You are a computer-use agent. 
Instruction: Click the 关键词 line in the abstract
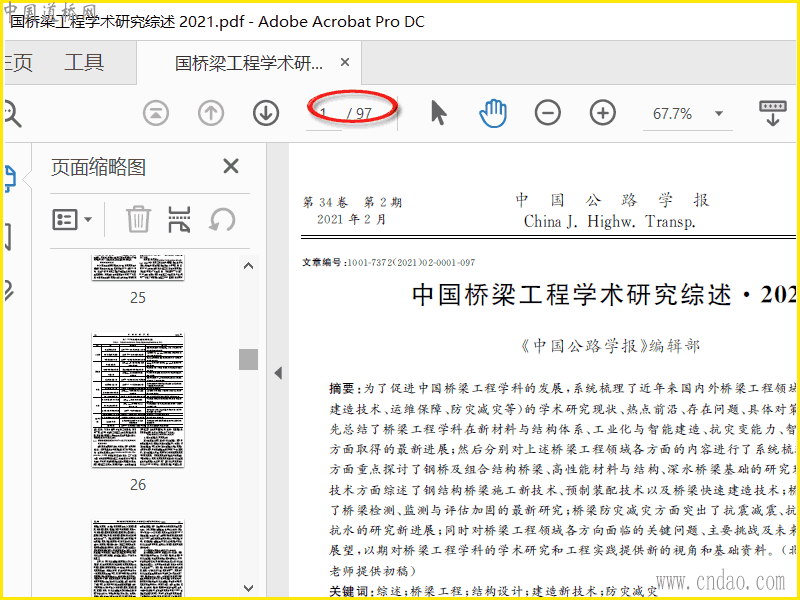493,591
